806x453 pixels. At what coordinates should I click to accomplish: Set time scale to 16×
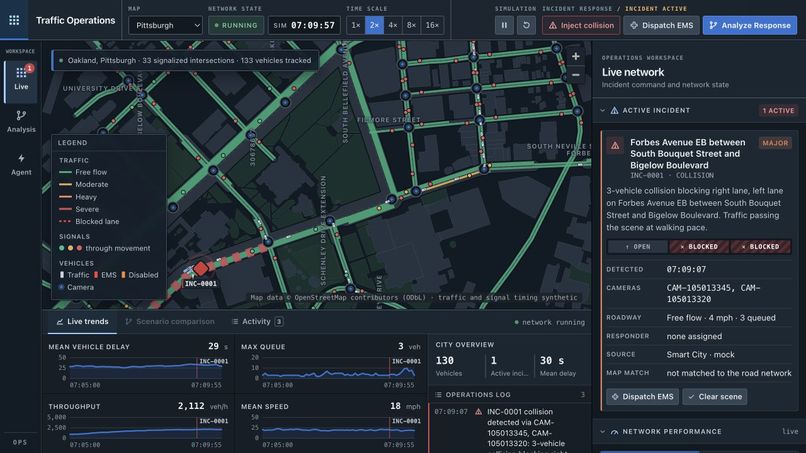(432, 25)
